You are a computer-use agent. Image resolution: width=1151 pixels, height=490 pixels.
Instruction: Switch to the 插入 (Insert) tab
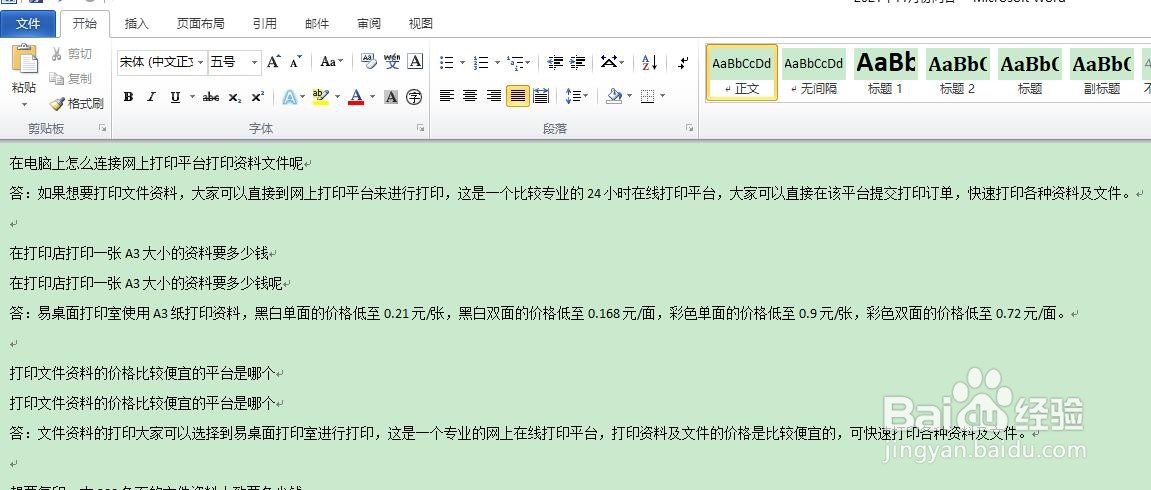point(137,23)
